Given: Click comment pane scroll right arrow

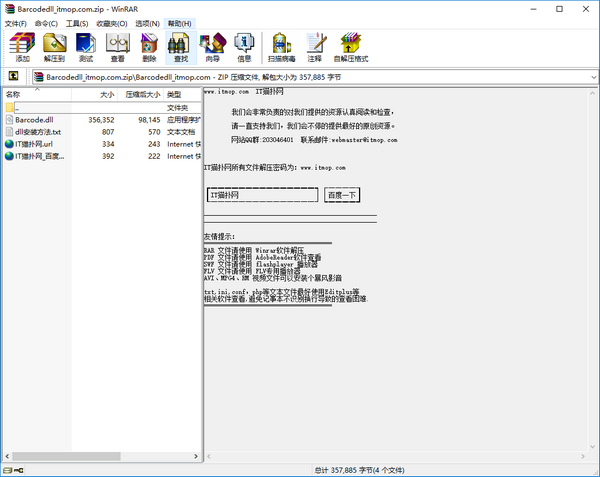Looking at the screenshot, I should (x=583, y=456).
